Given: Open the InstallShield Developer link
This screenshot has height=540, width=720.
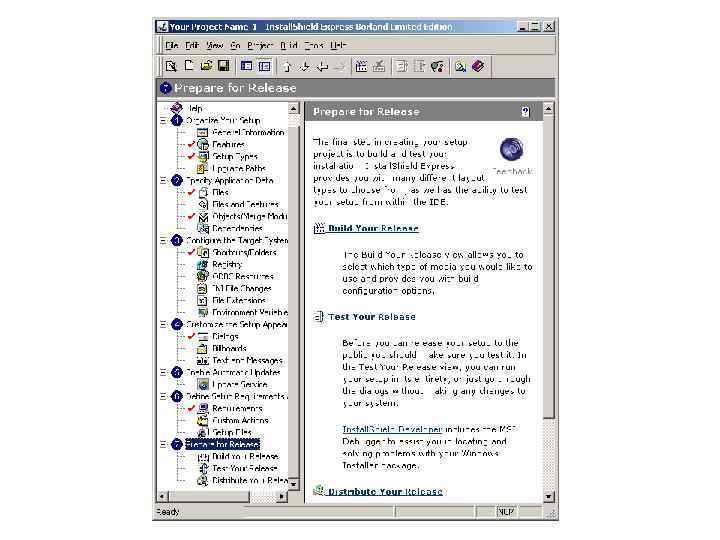Looking at the screenshot, I should [x=392, y=429].
